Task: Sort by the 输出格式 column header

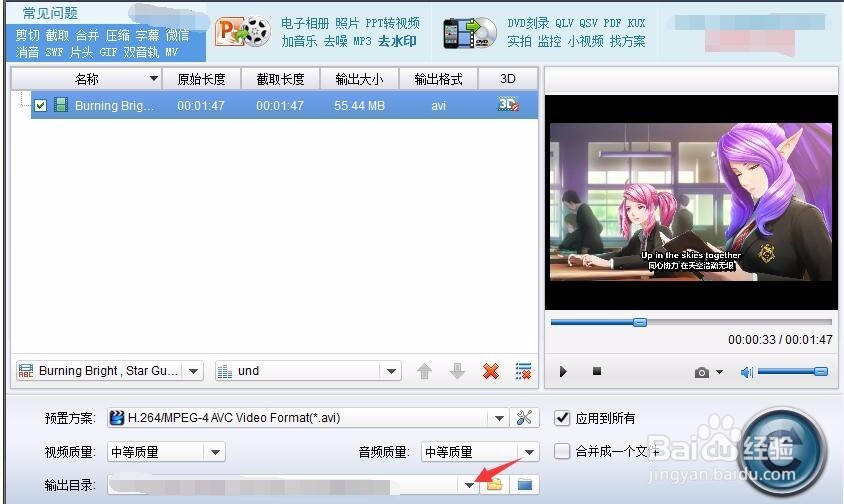Action: pos(438,79)
